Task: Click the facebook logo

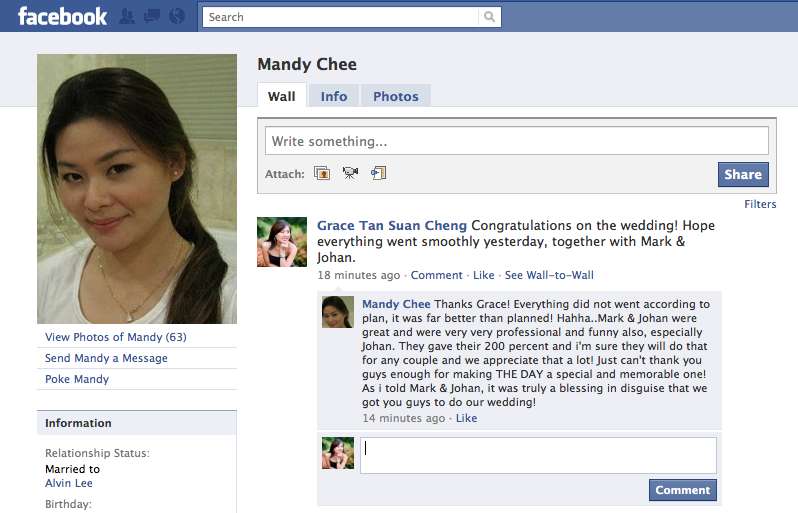Action: [63, 16]
